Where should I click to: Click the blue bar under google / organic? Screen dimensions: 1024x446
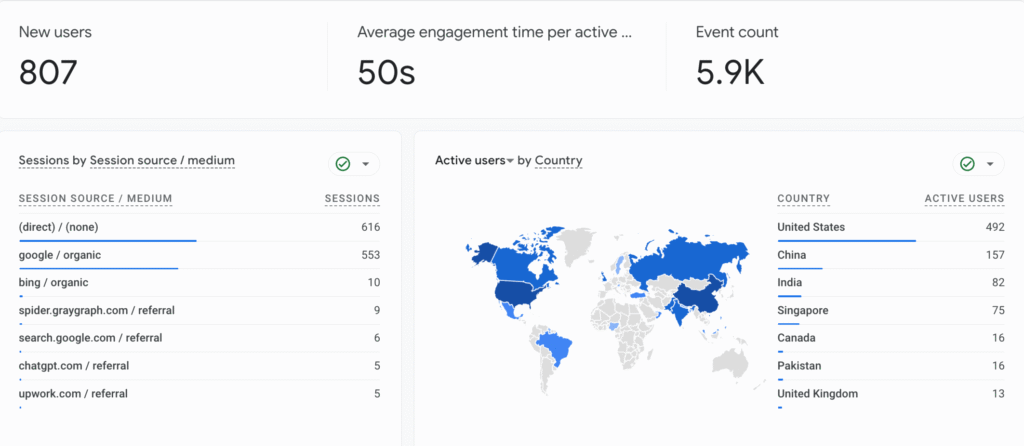[98, 268]
